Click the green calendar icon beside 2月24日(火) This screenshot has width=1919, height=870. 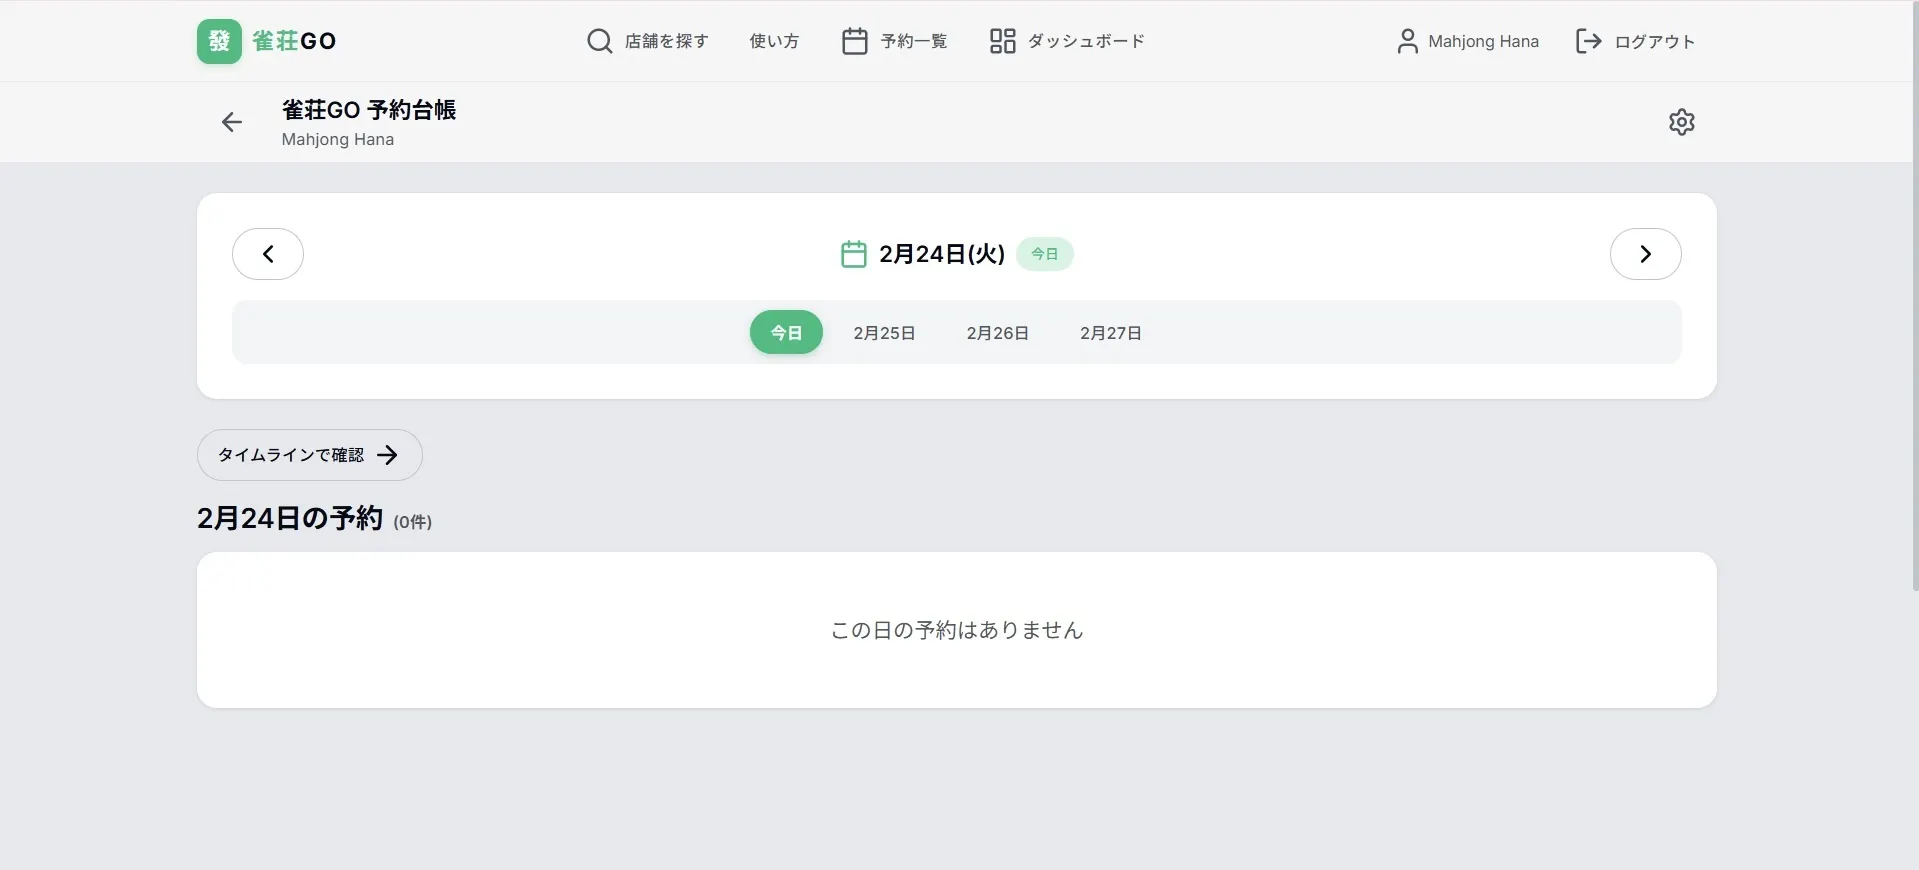point(853,254)
